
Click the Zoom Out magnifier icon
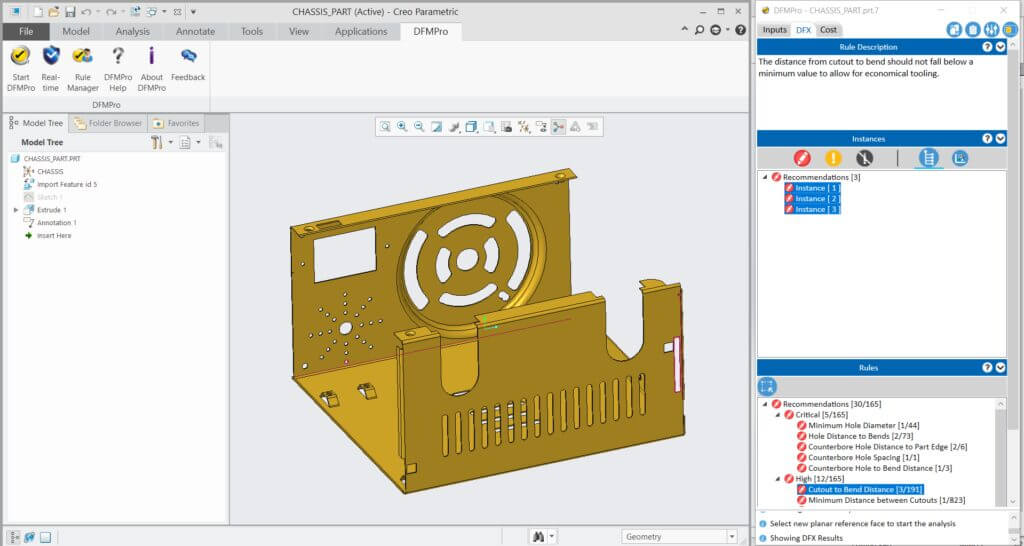[419, 127]
